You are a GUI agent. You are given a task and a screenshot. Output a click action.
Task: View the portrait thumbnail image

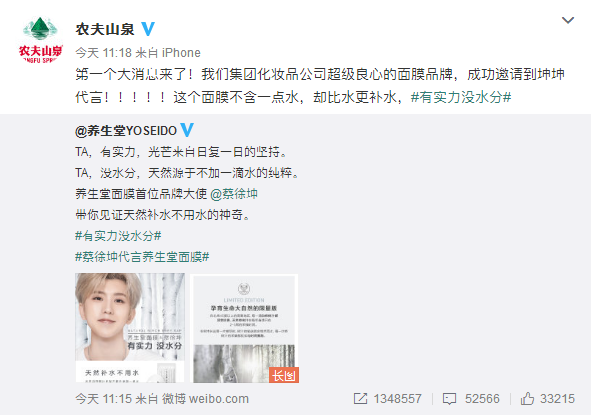[130, 328]
